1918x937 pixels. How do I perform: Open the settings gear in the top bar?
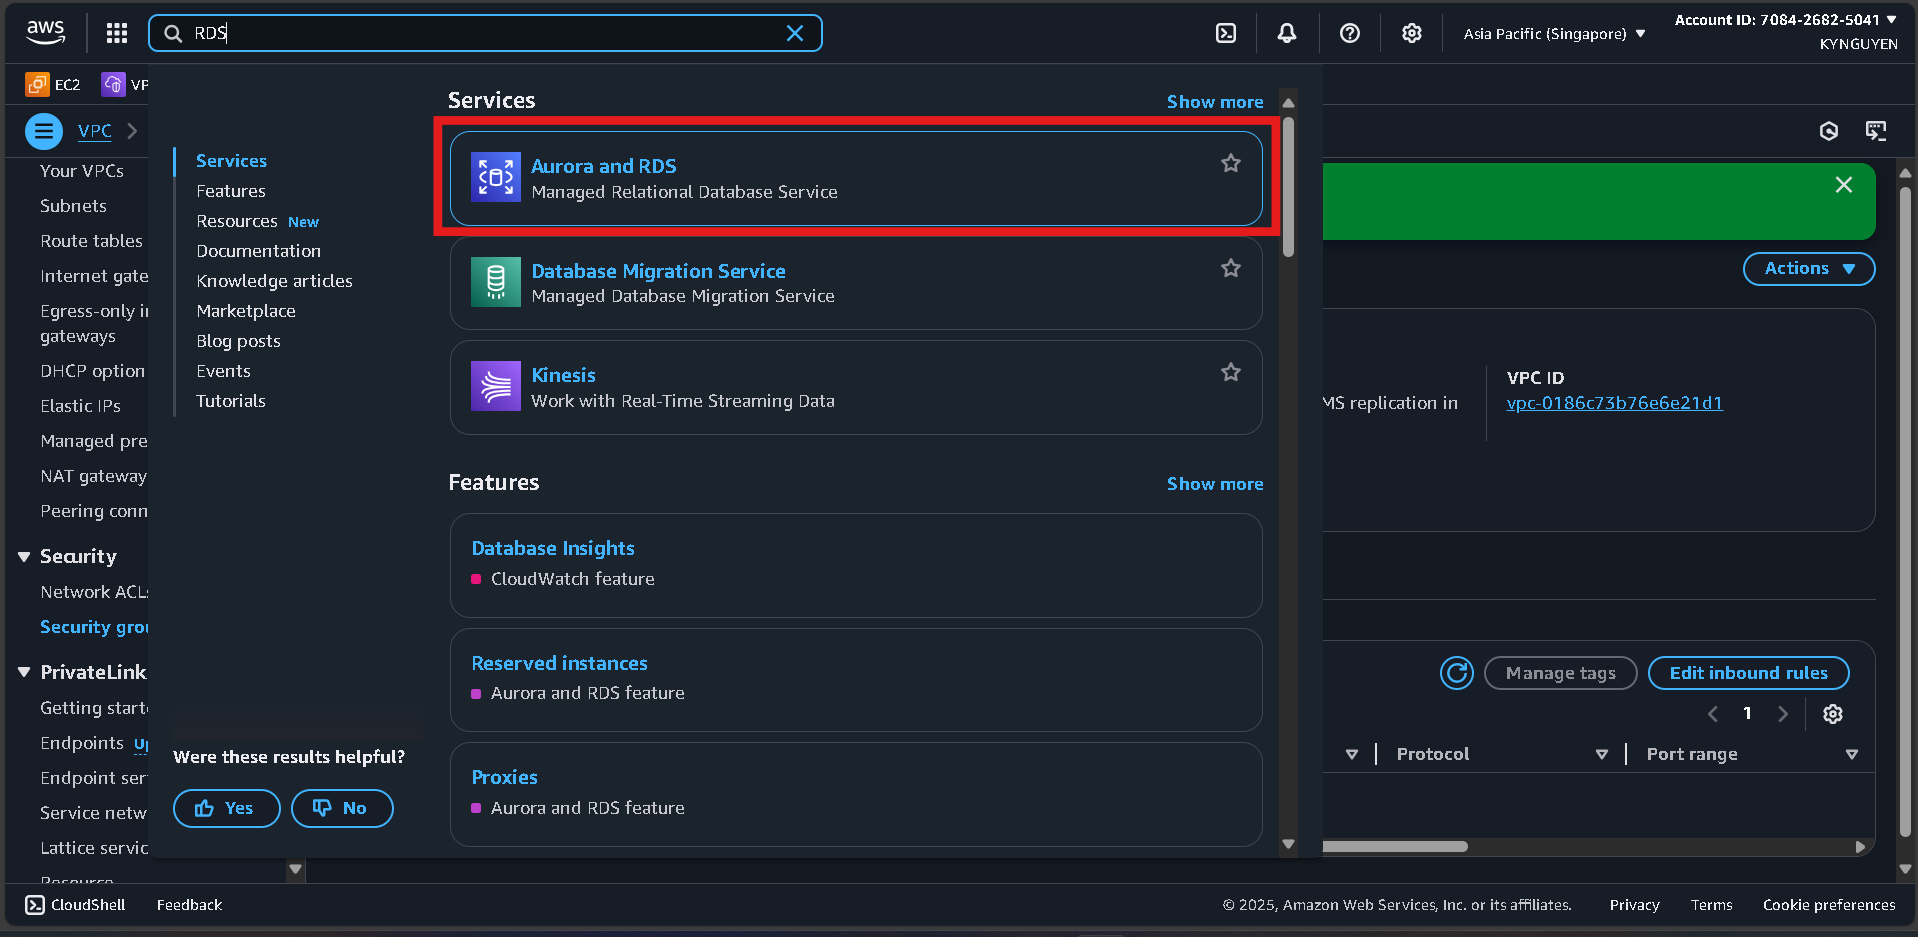[1411, 33]
